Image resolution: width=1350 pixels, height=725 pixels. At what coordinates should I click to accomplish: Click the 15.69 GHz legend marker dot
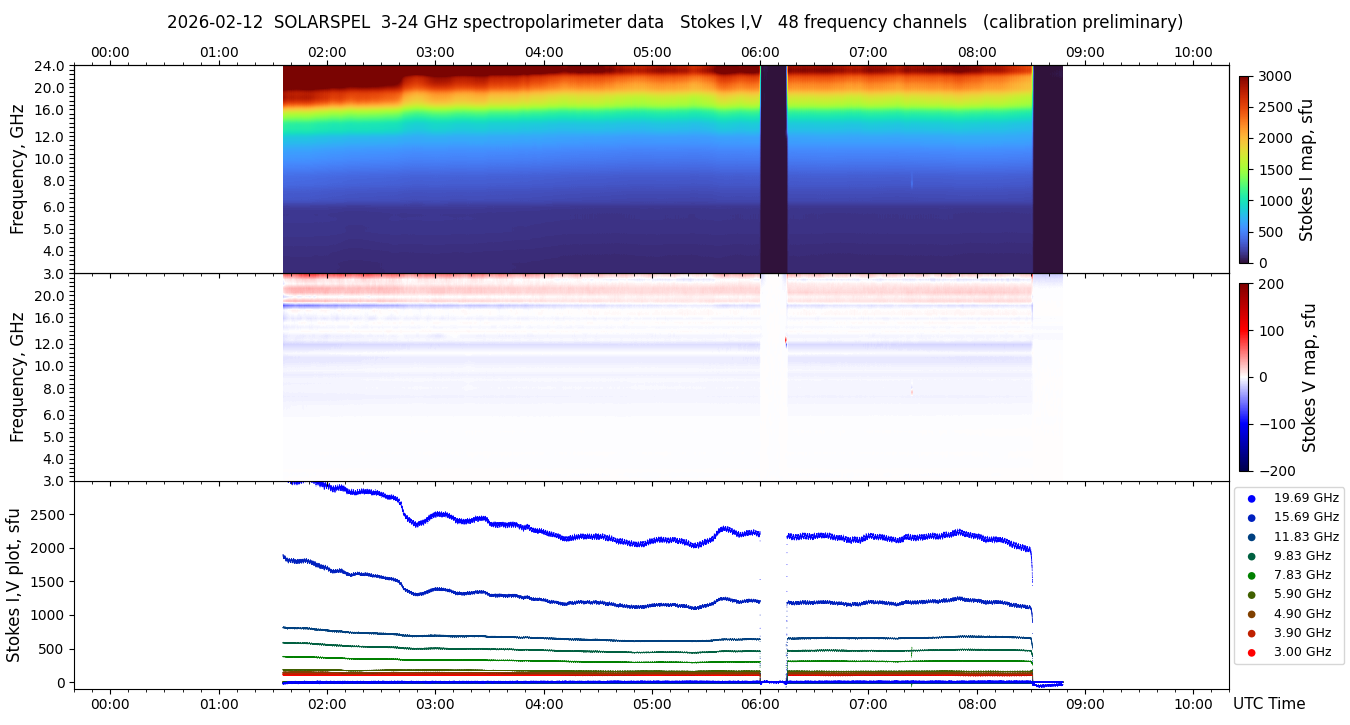(x=1251, y=517)
